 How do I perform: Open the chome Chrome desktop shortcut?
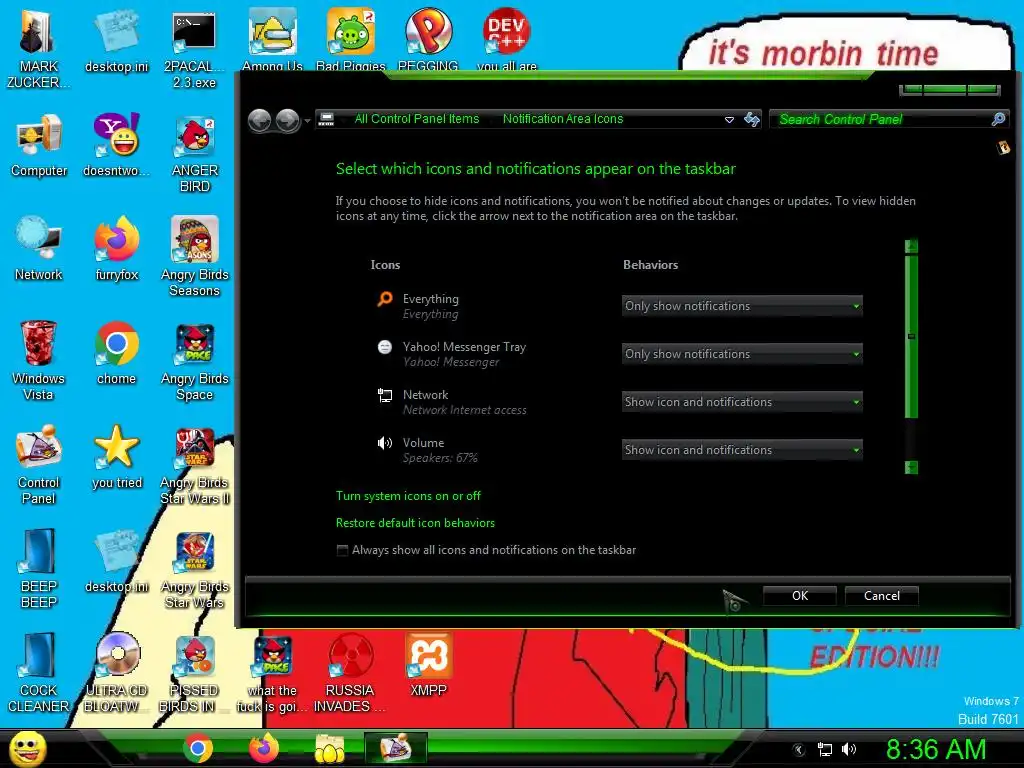click(116, 353)
